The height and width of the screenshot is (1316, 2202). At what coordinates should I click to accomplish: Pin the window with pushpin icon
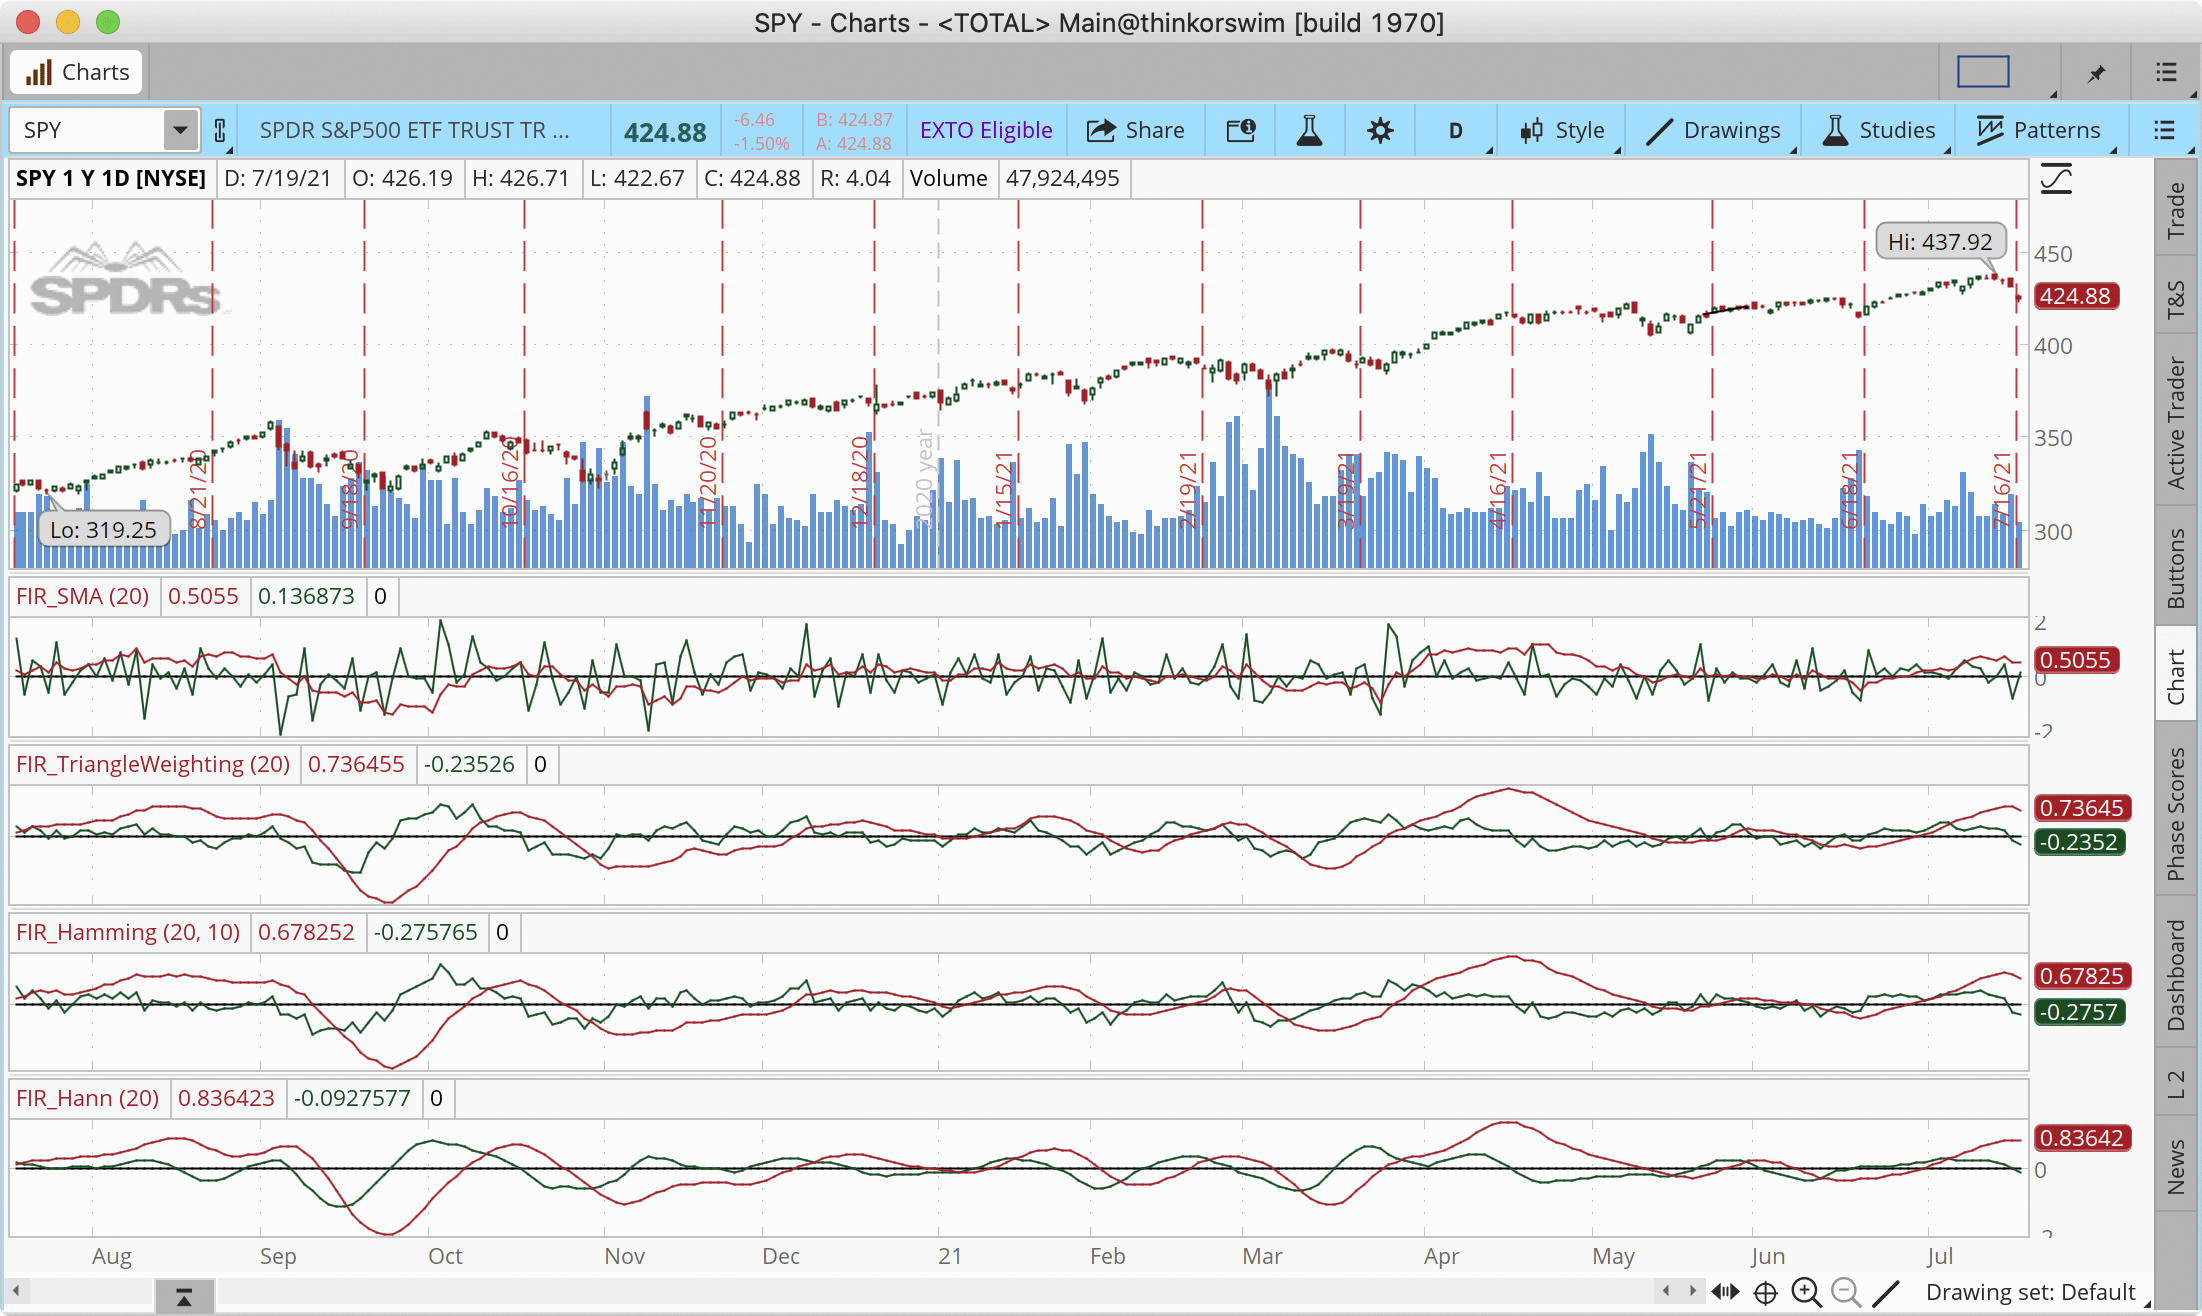tap(2096, 73)
